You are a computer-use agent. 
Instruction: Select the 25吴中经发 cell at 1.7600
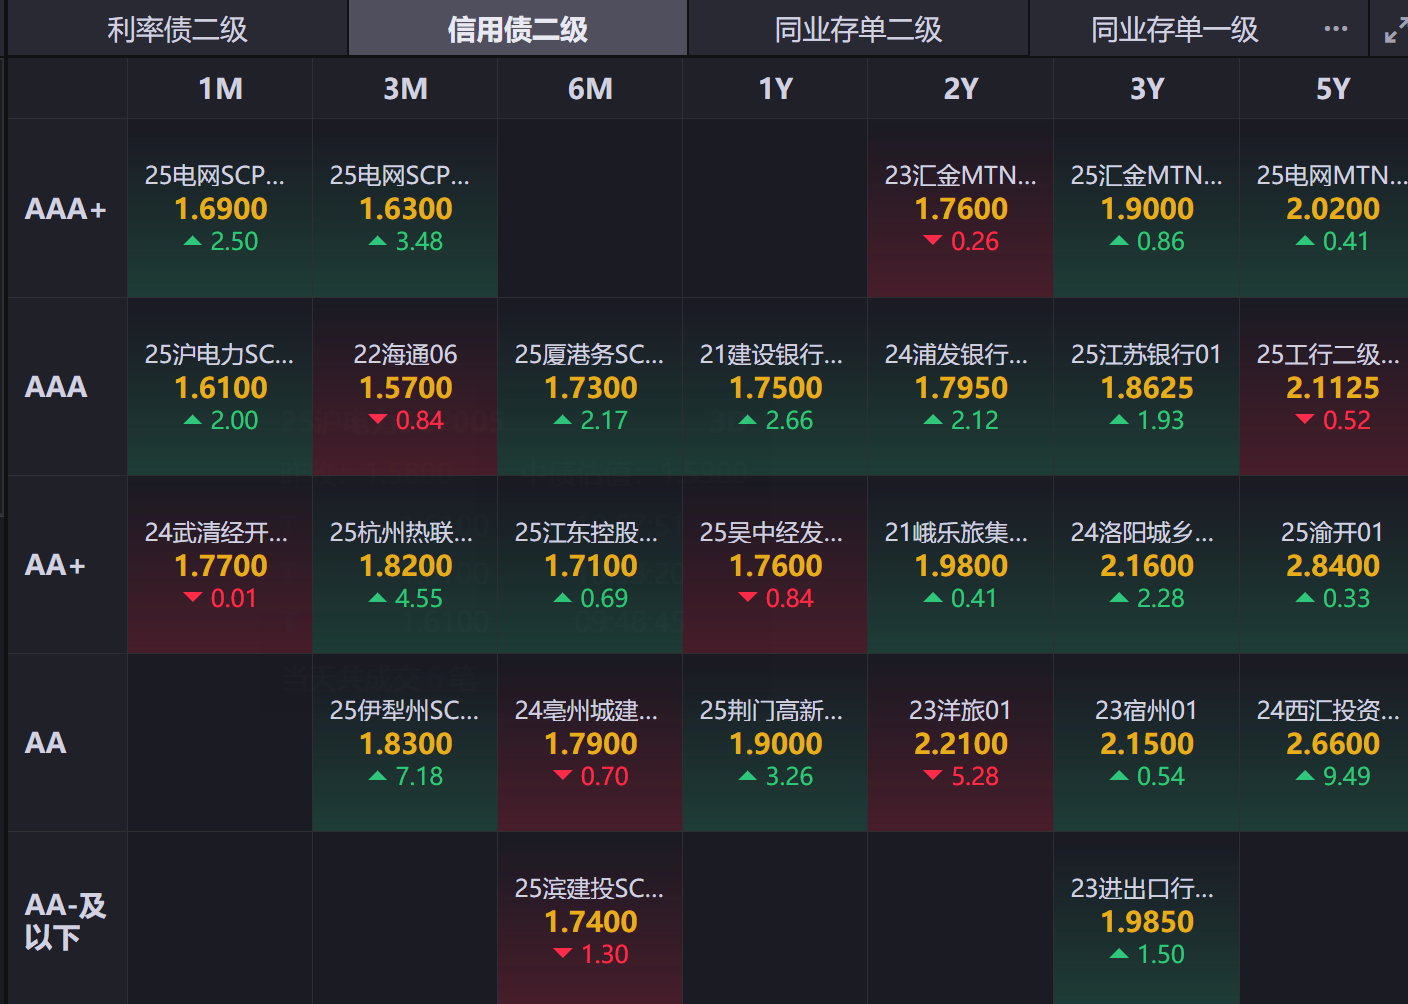775,565
